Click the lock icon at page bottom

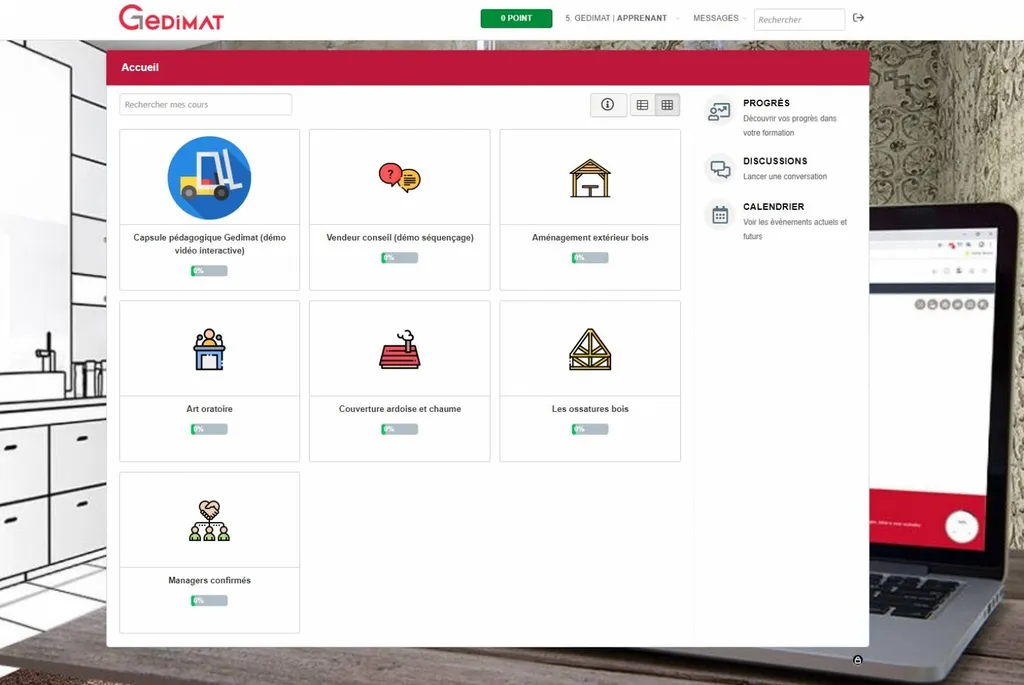857,660
